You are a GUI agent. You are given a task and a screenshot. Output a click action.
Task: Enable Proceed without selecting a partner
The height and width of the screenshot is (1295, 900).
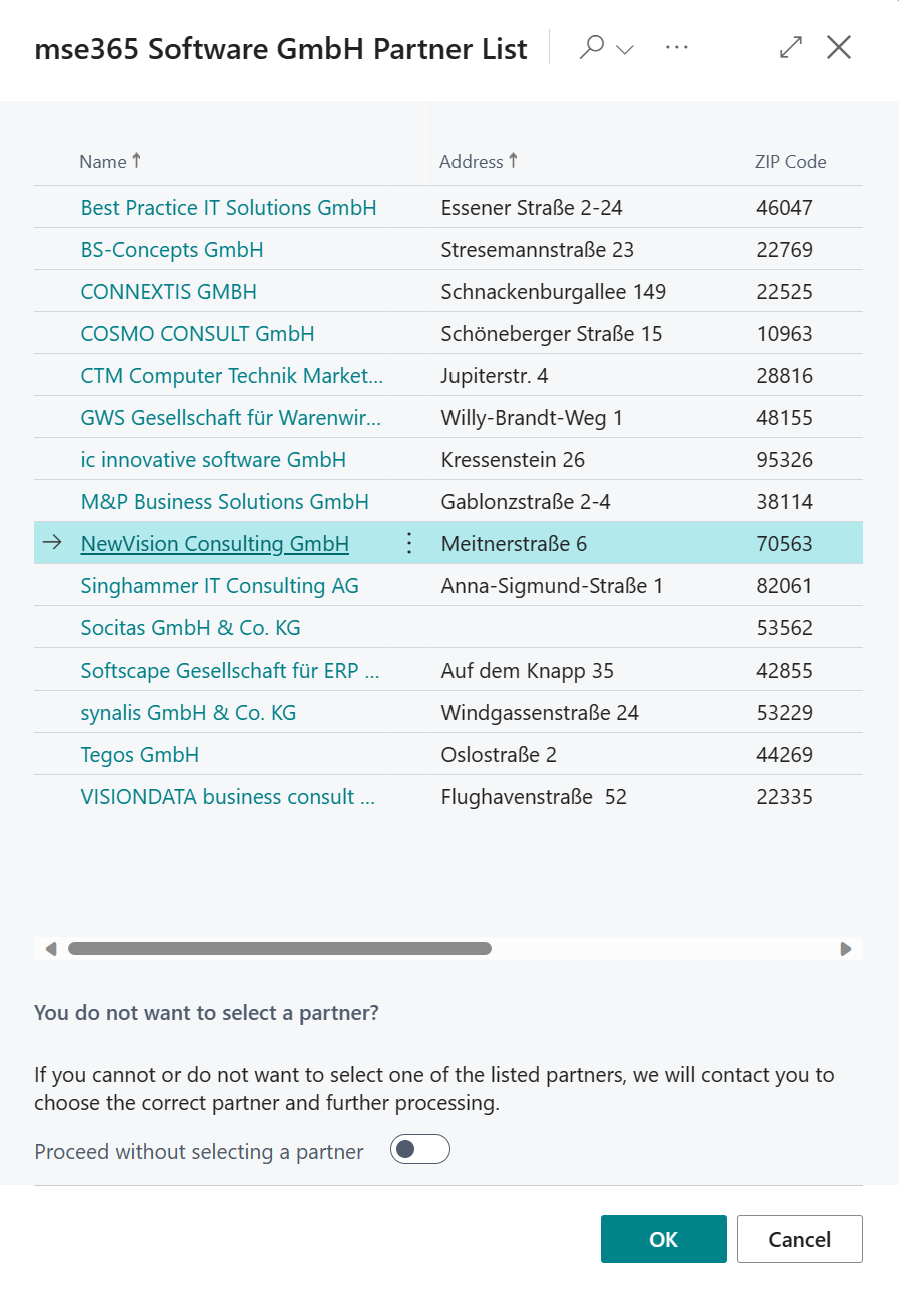click(x=419, y=1150)
